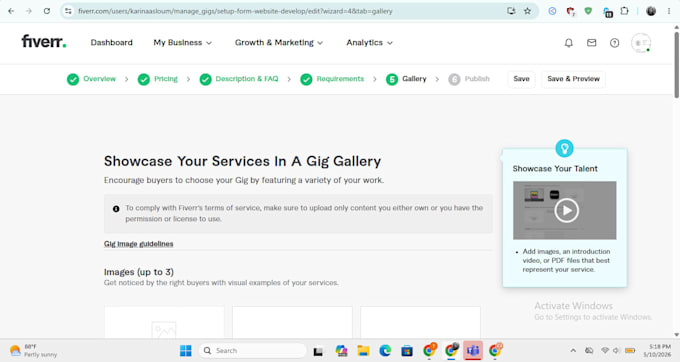This screenshot has height=362, width=680.
Task: Bookmark this page with the star icon
Action: [x=527, y=11]
